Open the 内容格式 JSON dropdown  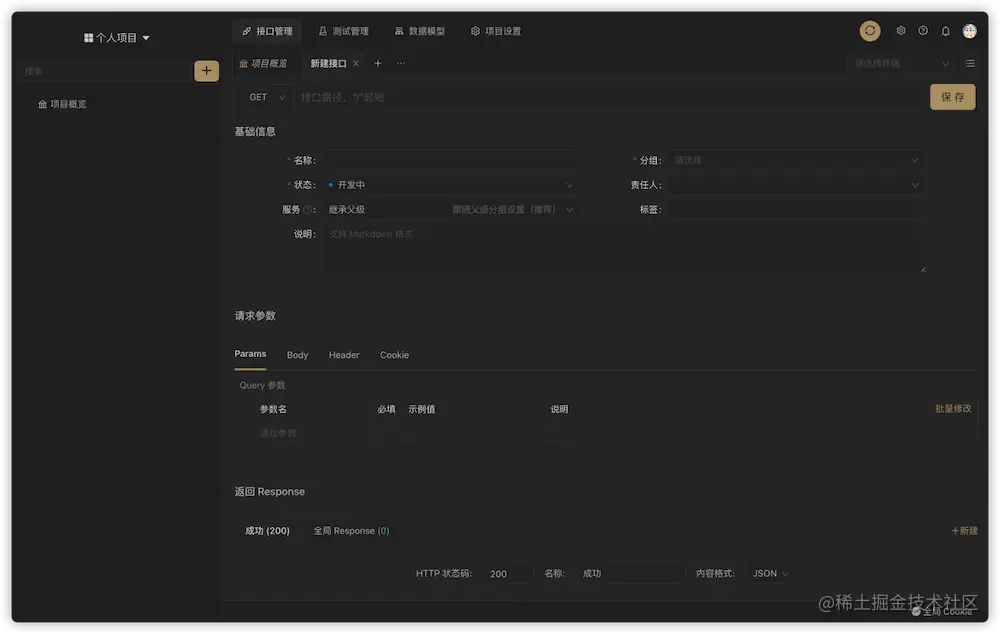(768, 573)
